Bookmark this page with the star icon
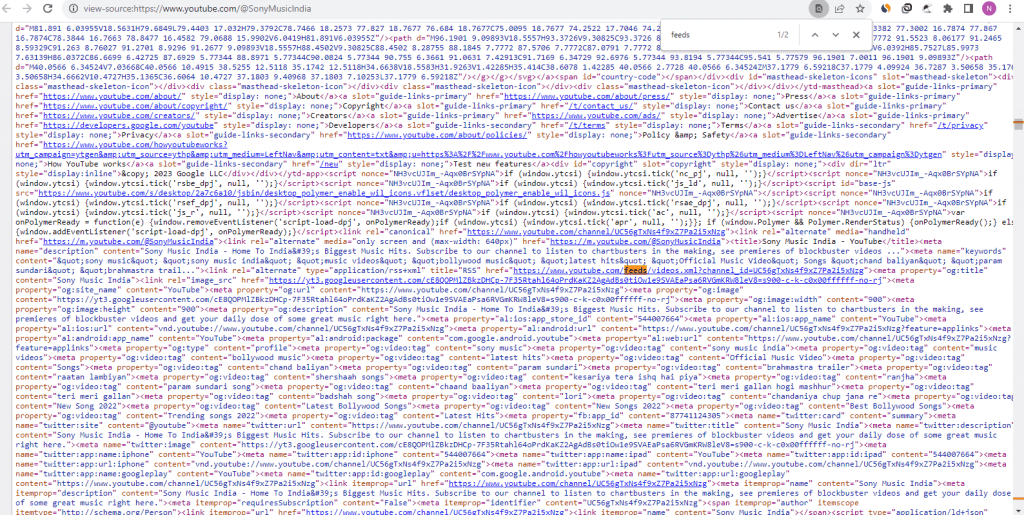Screen dimensions: 1024x515 (x=860, y=9)
